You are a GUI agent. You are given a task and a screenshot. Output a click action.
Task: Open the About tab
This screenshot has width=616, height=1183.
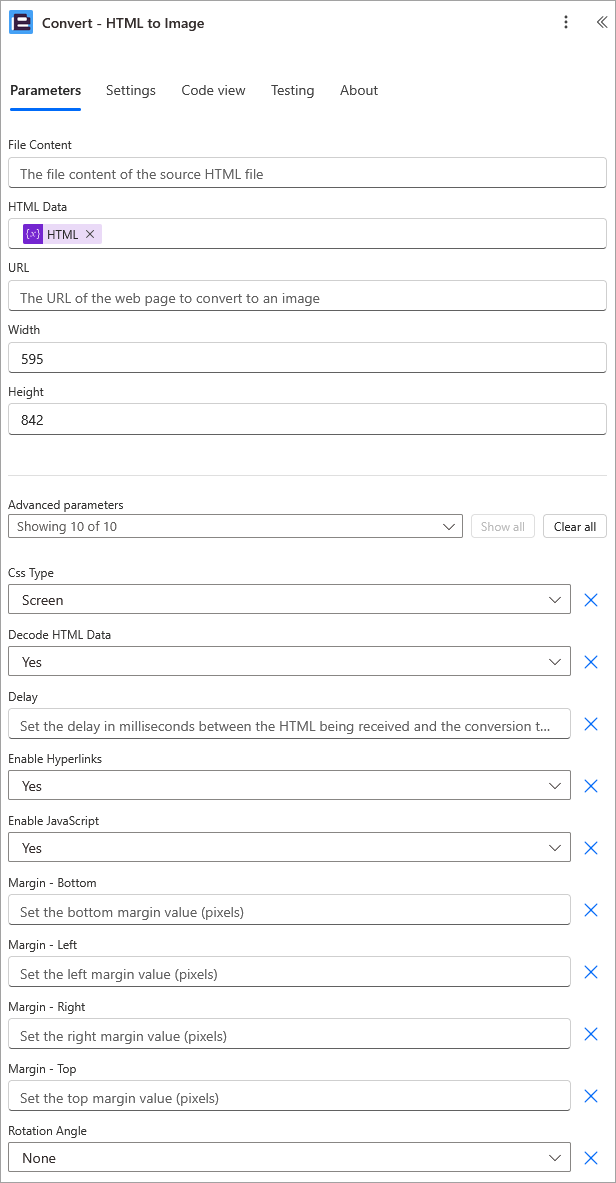(359, 91)
